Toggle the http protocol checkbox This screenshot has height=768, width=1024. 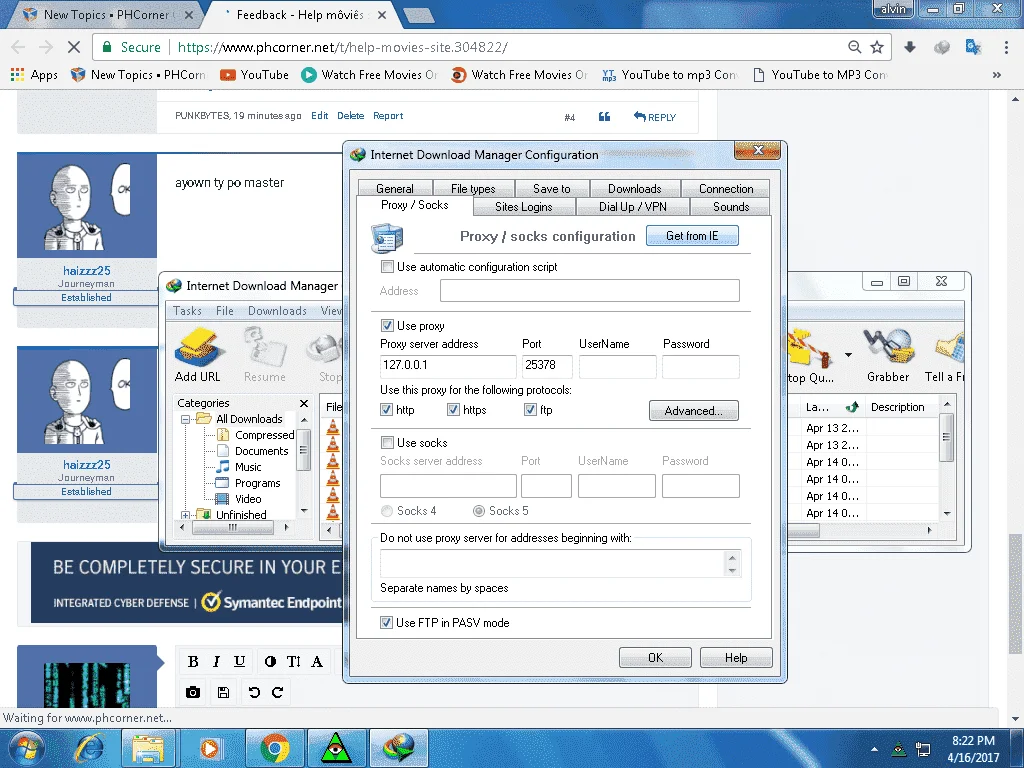(386, 409)
